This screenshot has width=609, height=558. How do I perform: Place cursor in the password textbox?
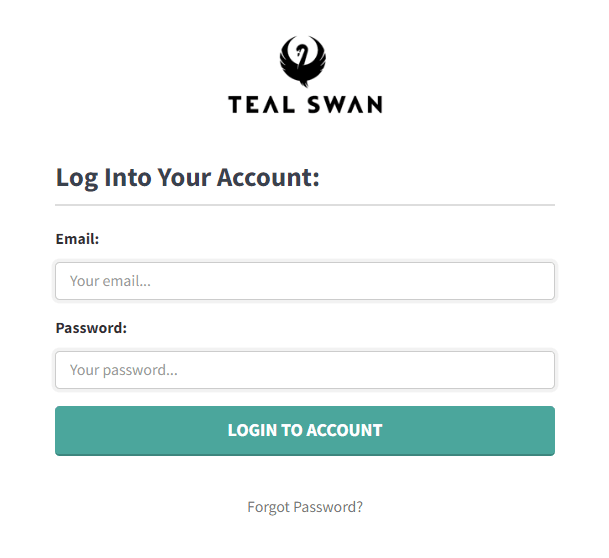click(x=305, y=370)
